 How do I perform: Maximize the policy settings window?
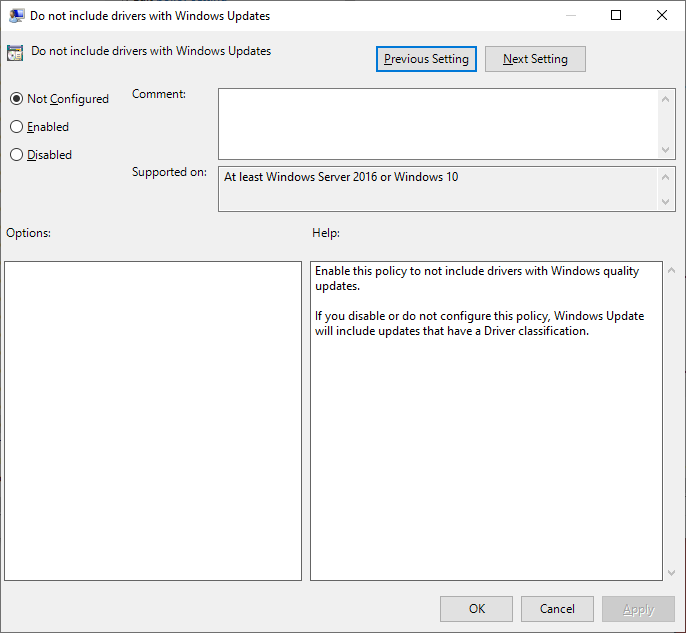point(616,16)
